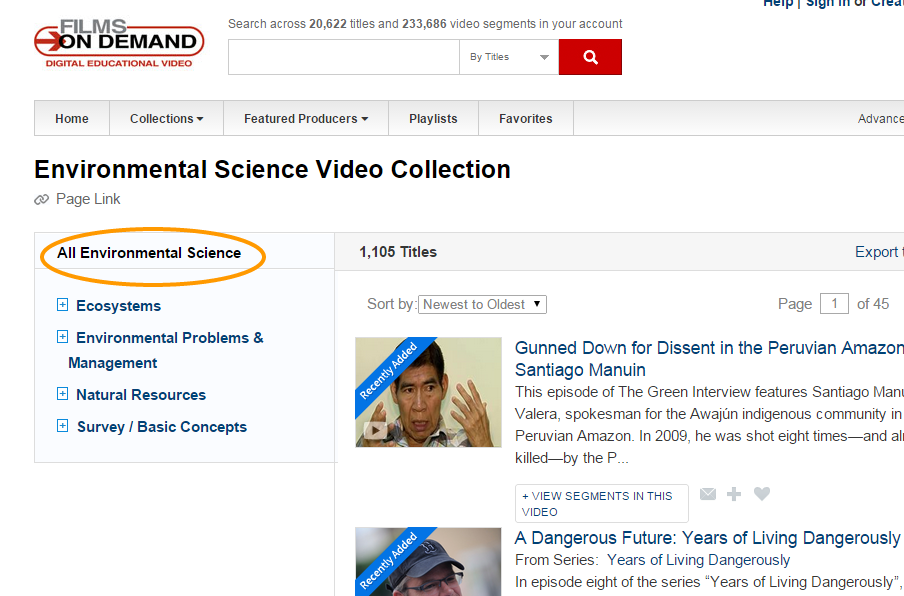
Task: Click the Advanced search link in navbar
Action: point(880,119)
